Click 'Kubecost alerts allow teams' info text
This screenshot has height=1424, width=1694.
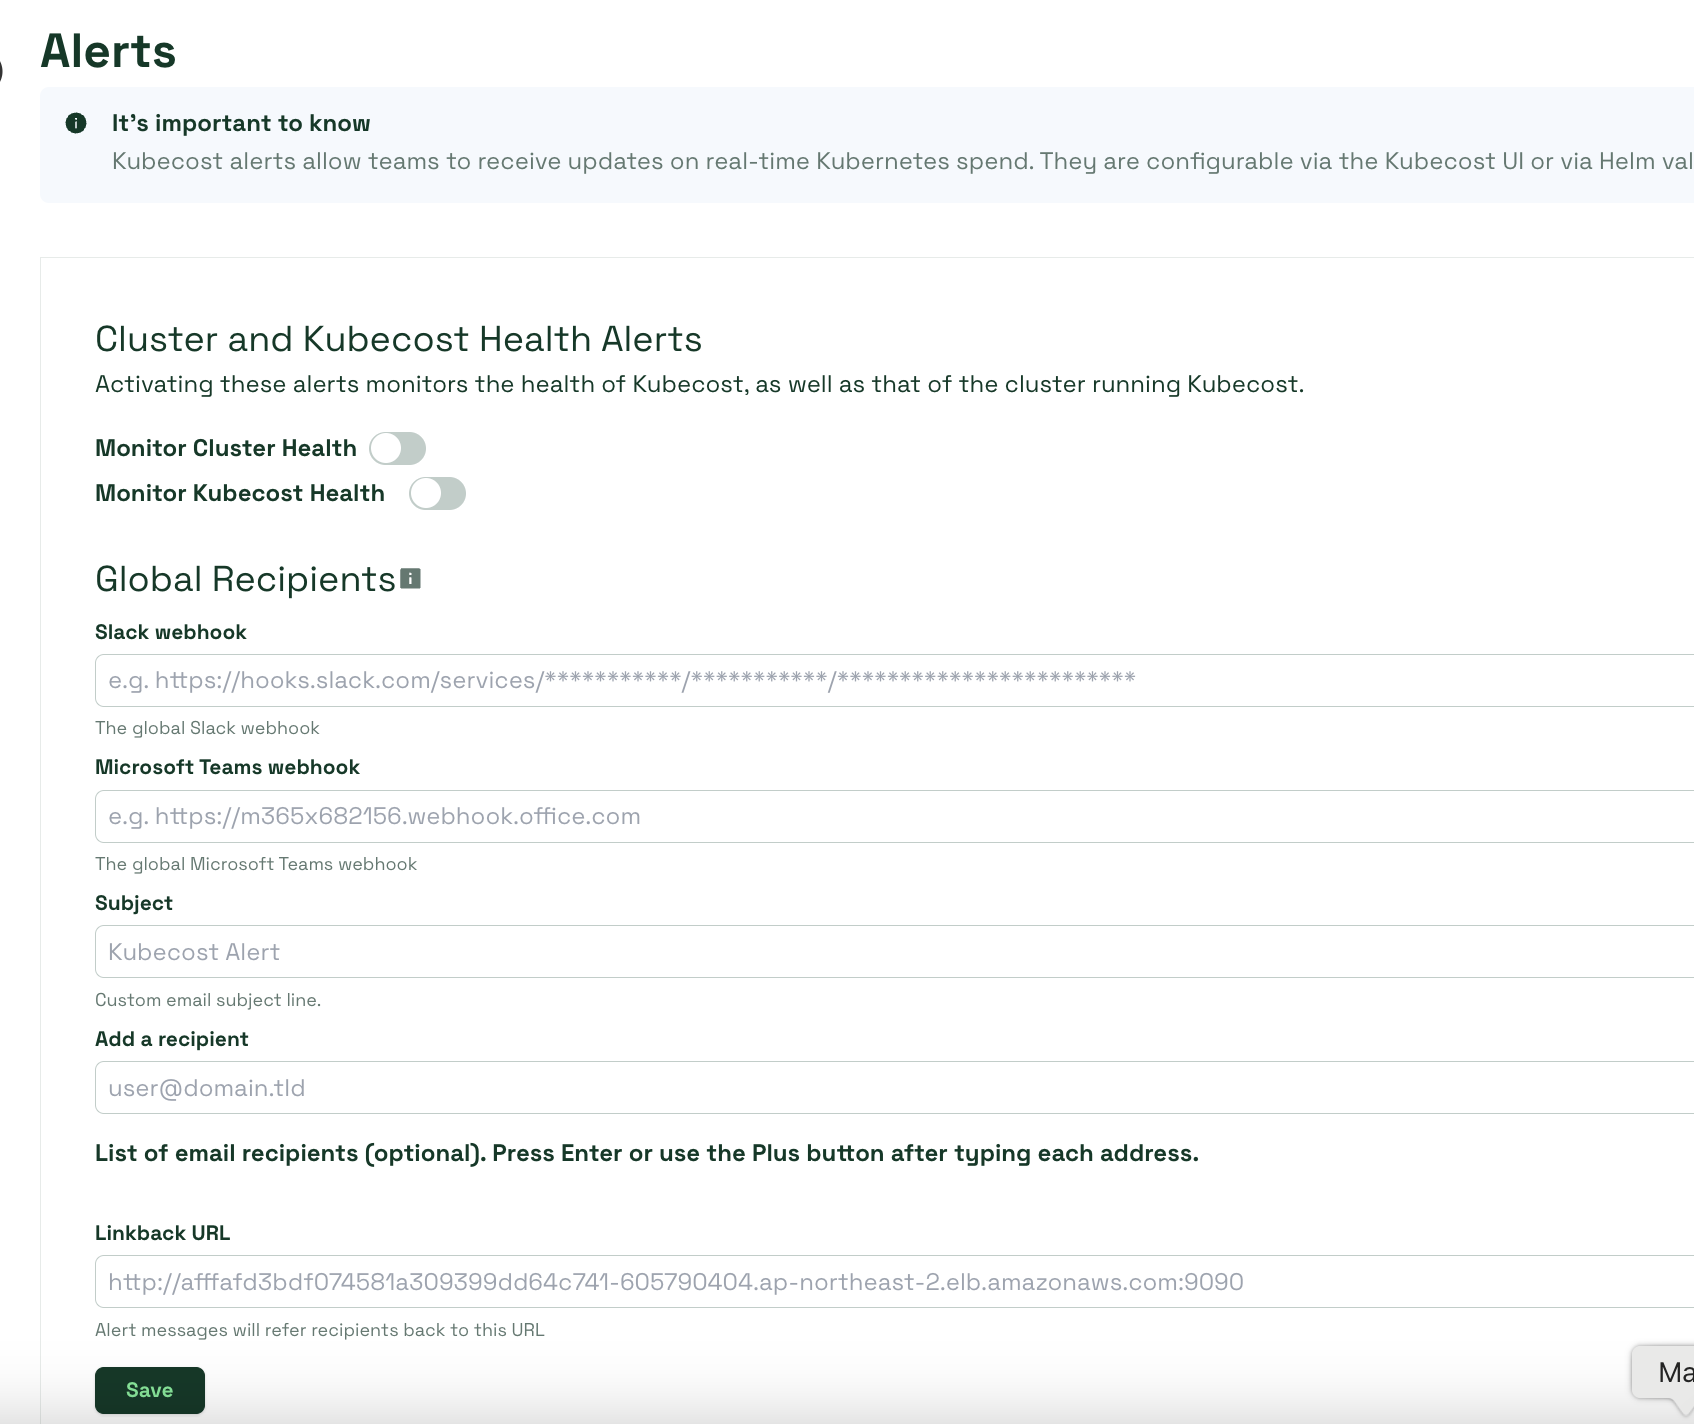point(902,161)
